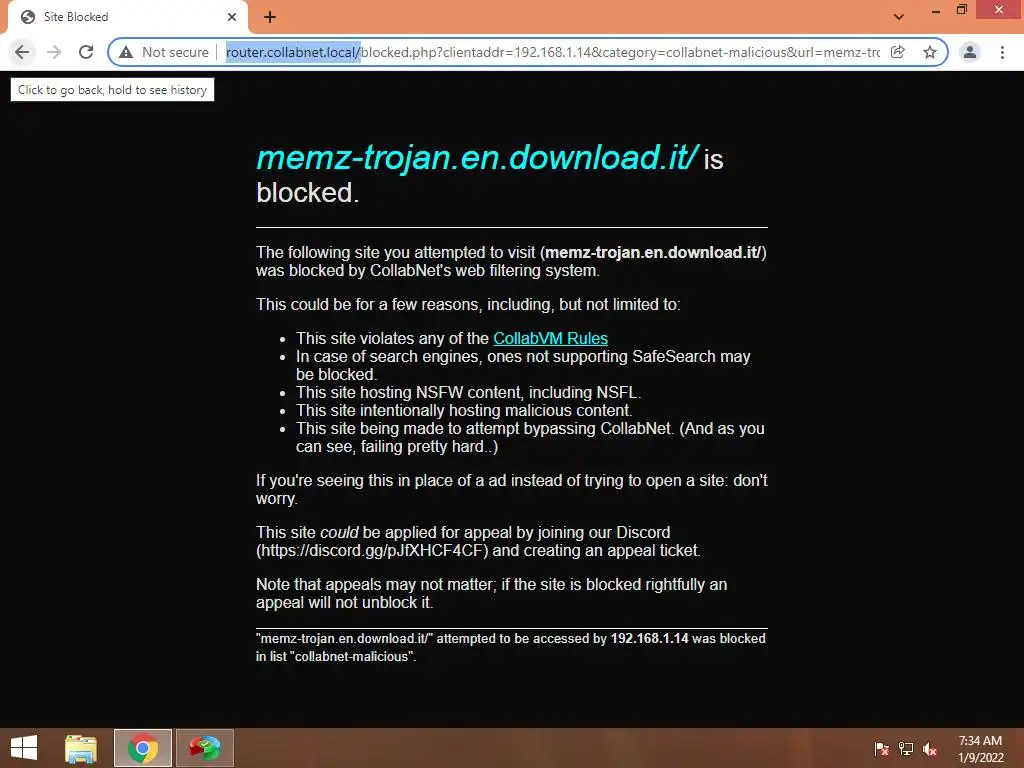
Task: Restore down the Chrome window
Action: (x=961, y=10)
